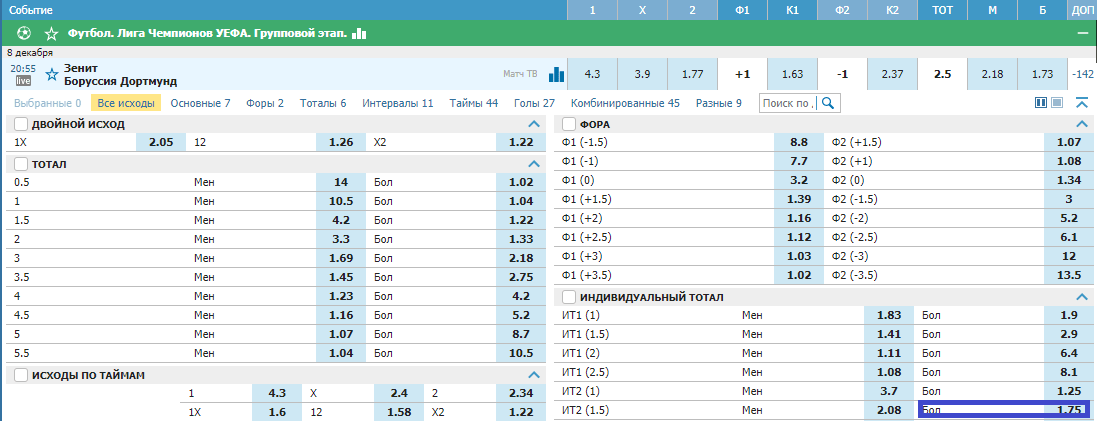
Task: Select the Все исходы tab
Action: point(126,103)
